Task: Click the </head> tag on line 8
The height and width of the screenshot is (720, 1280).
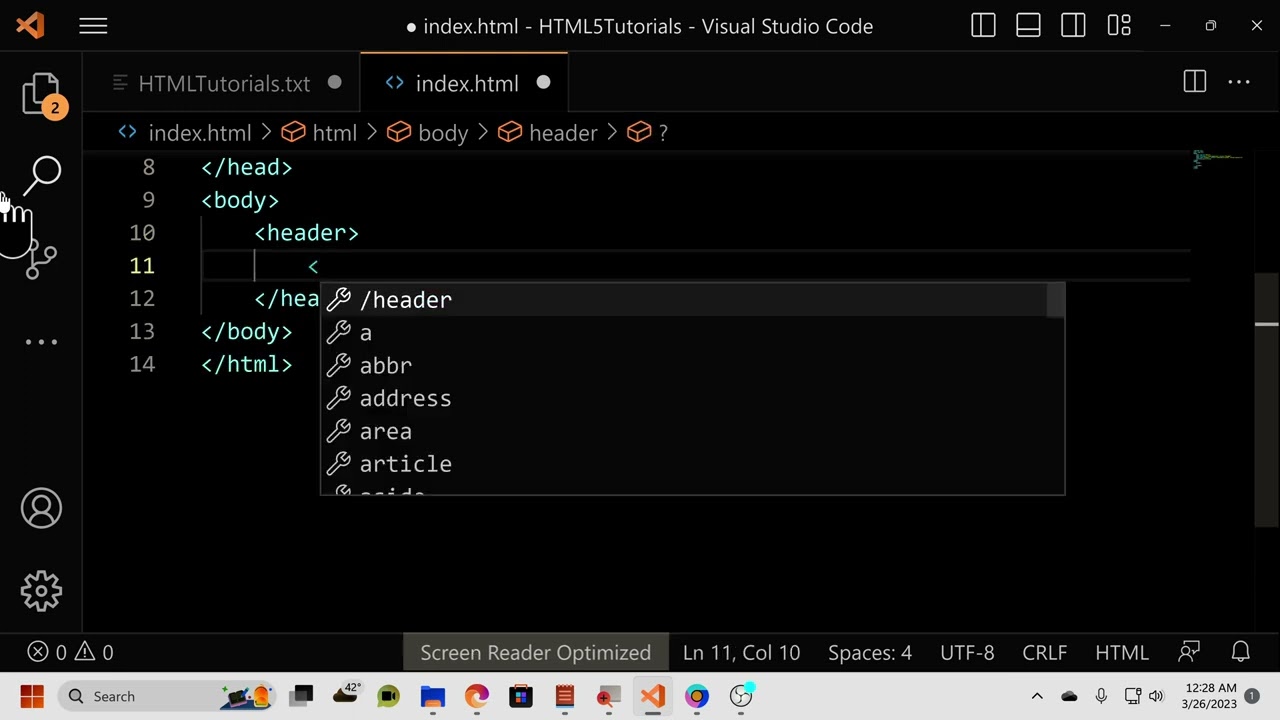Action: tap(247, 168)
